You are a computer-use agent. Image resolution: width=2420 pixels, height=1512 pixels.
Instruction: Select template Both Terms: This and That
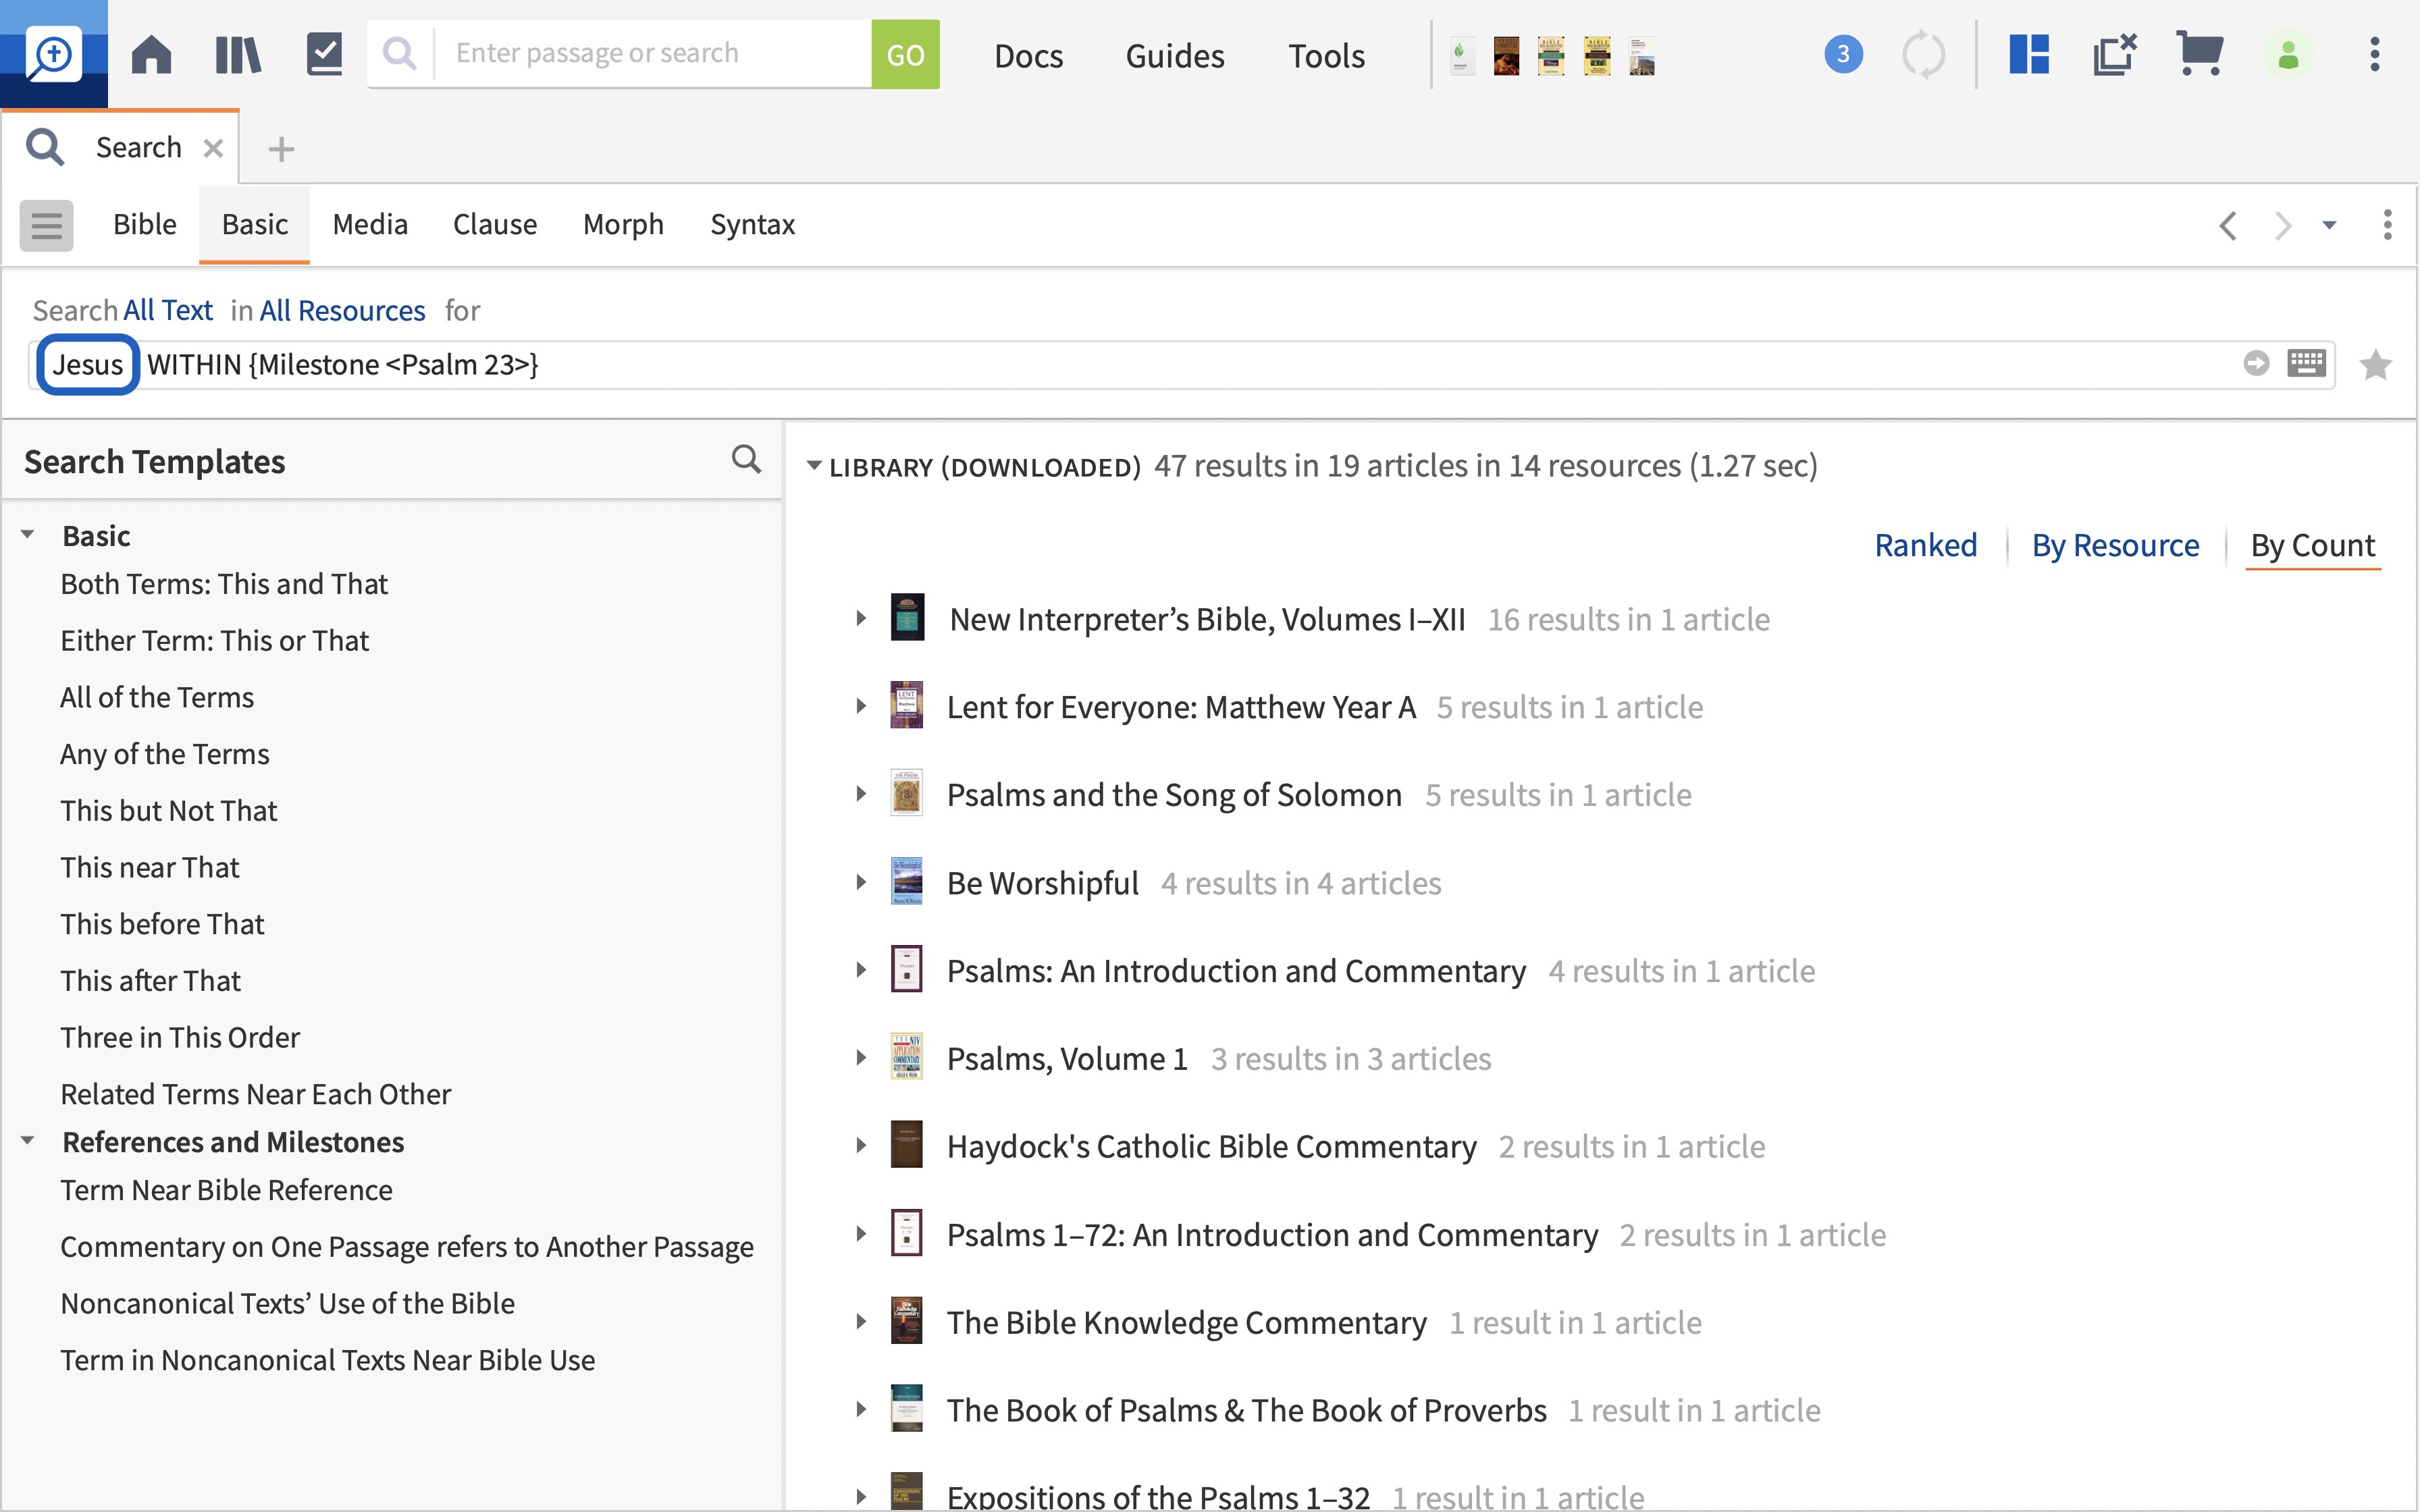[x=224, y=584]
